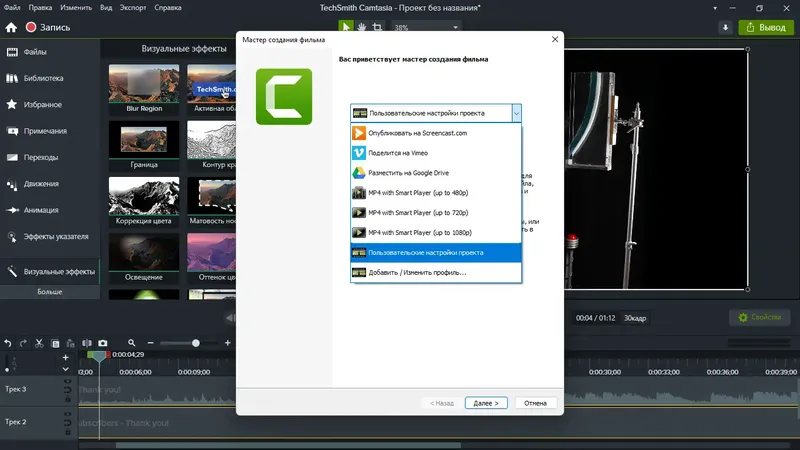Click the split clip icon
The height and width of the screenshot is (450, 800).
pos(87,343)
